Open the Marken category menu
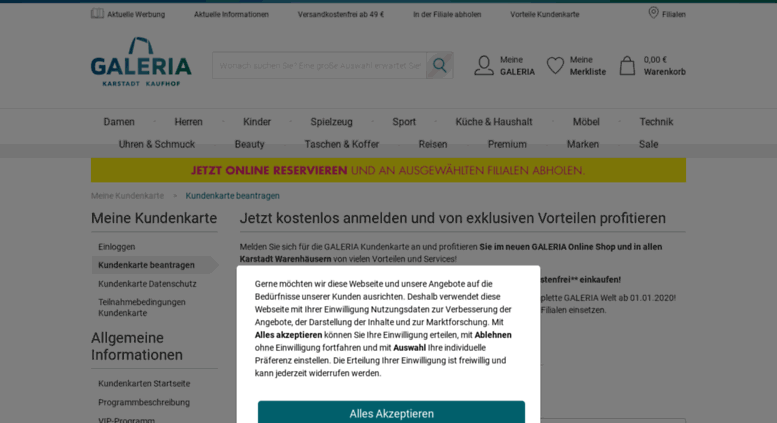The width and height of the screenshot is (777, 423). click(x=583, y=144)
